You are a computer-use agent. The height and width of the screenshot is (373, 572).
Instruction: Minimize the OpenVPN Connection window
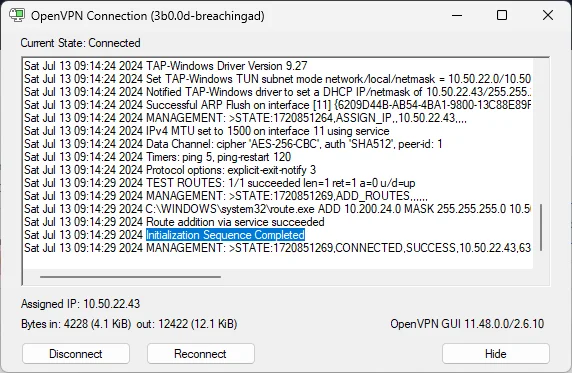coord(457,15)
